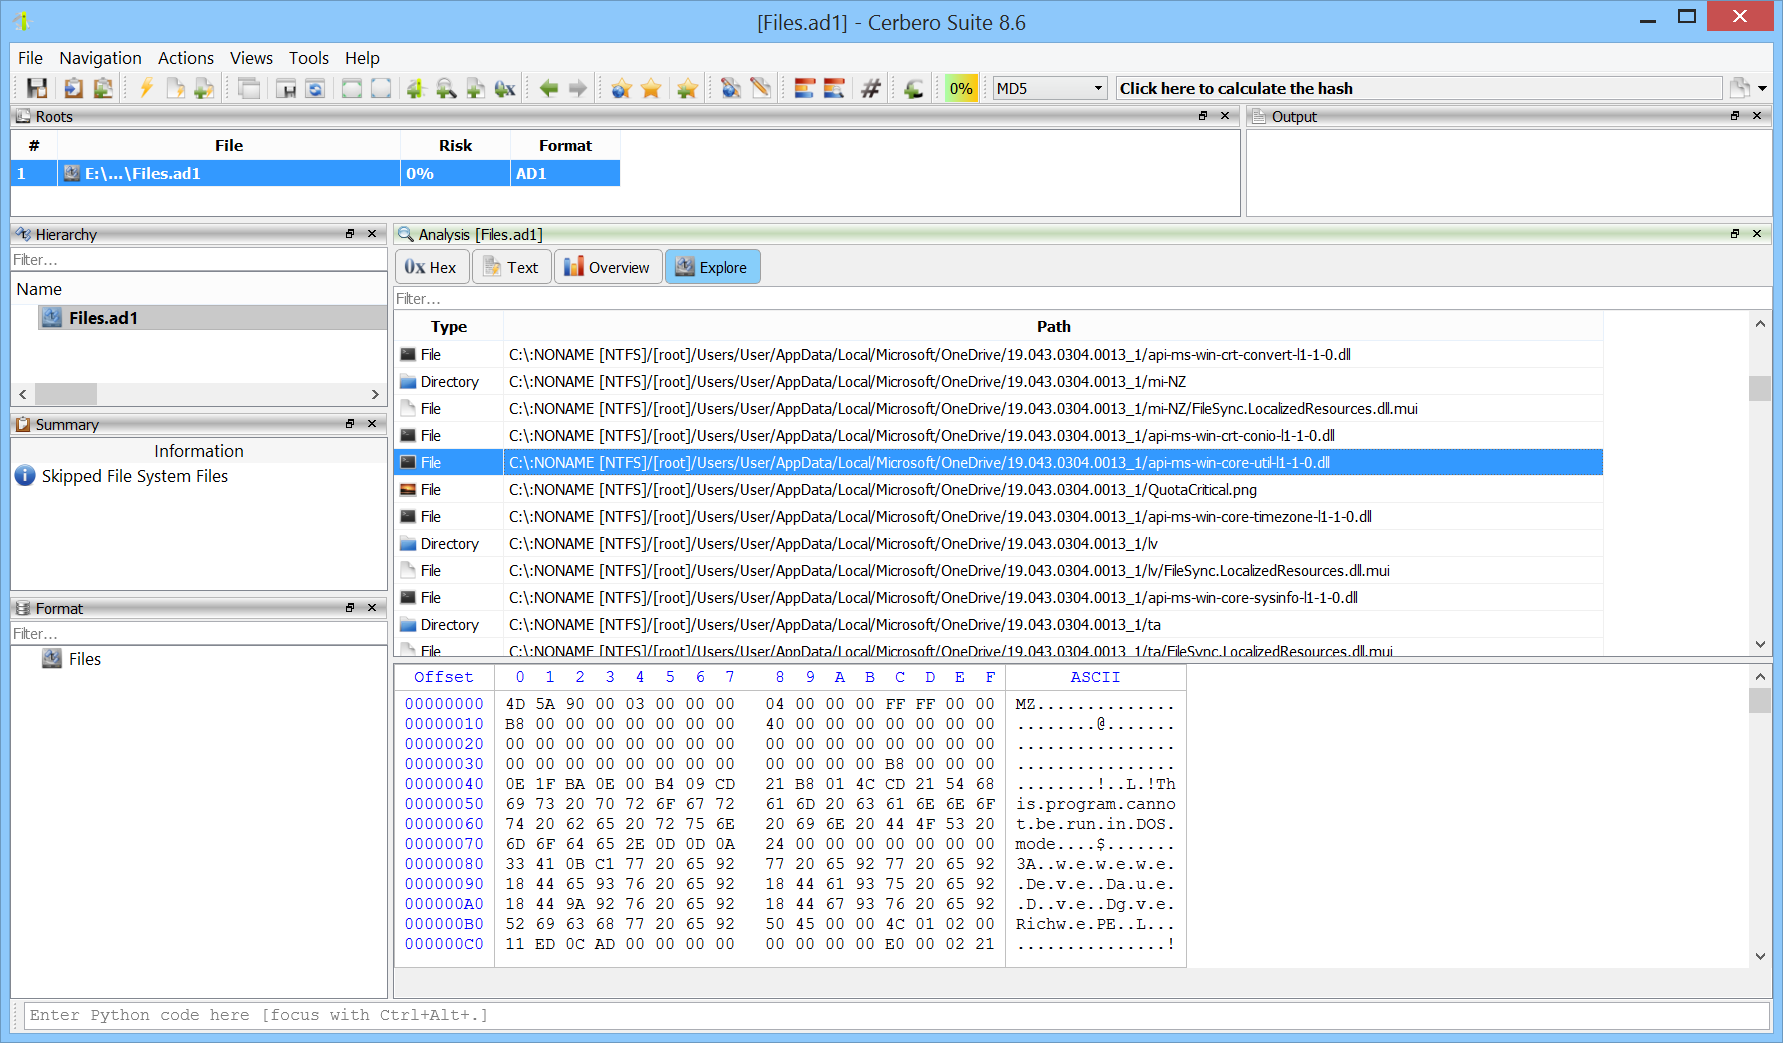Click the plain gold star icon

(x=651, y=89)
